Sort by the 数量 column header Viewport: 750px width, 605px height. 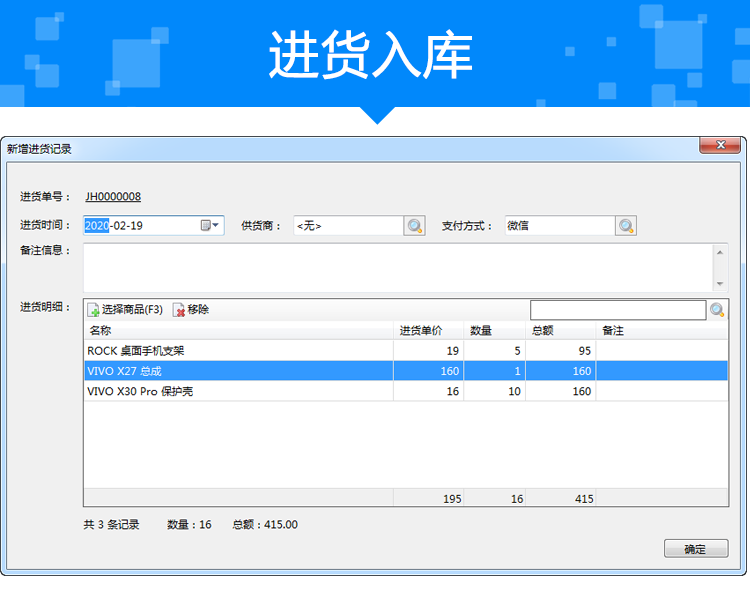[x=495, y=331]
